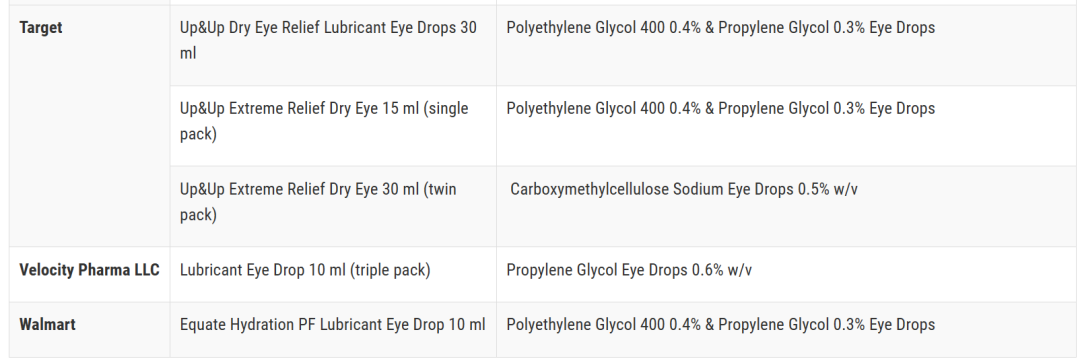Click '(single pack)' text in Target row
The image size is (1080, 361).
tap(324, 121)
